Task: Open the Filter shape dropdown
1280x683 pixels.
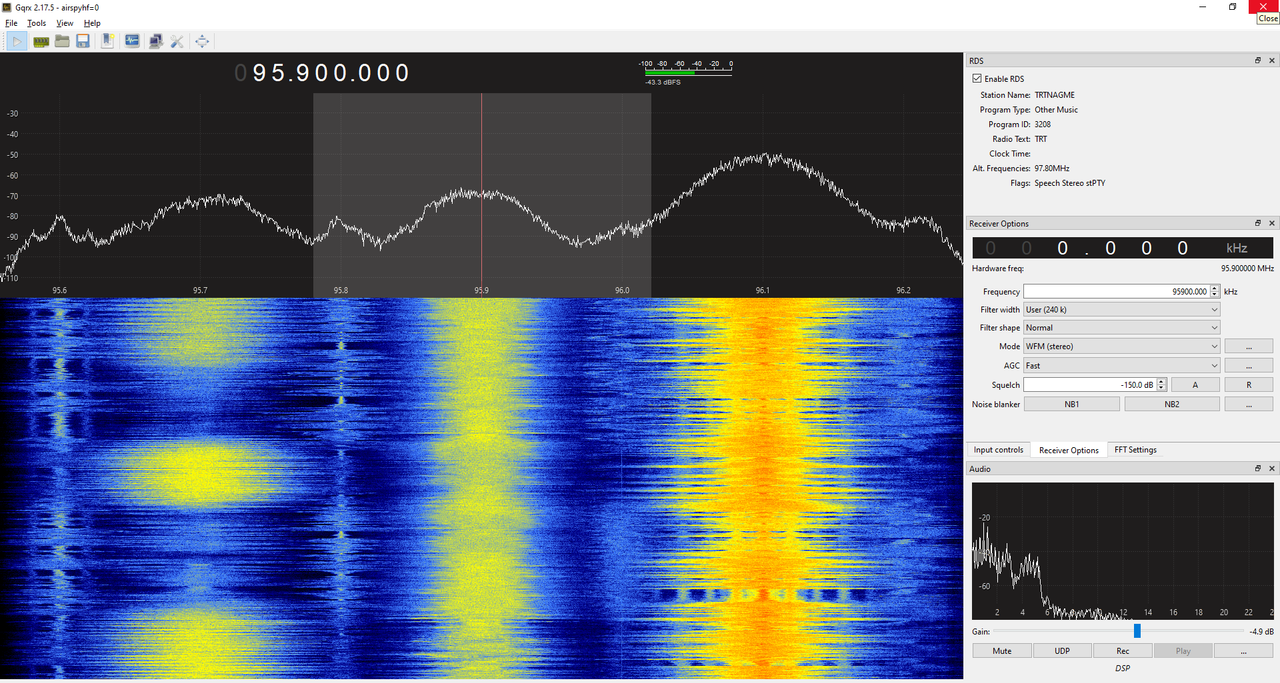Action: pyautogui.click(x=1121, y=328)
